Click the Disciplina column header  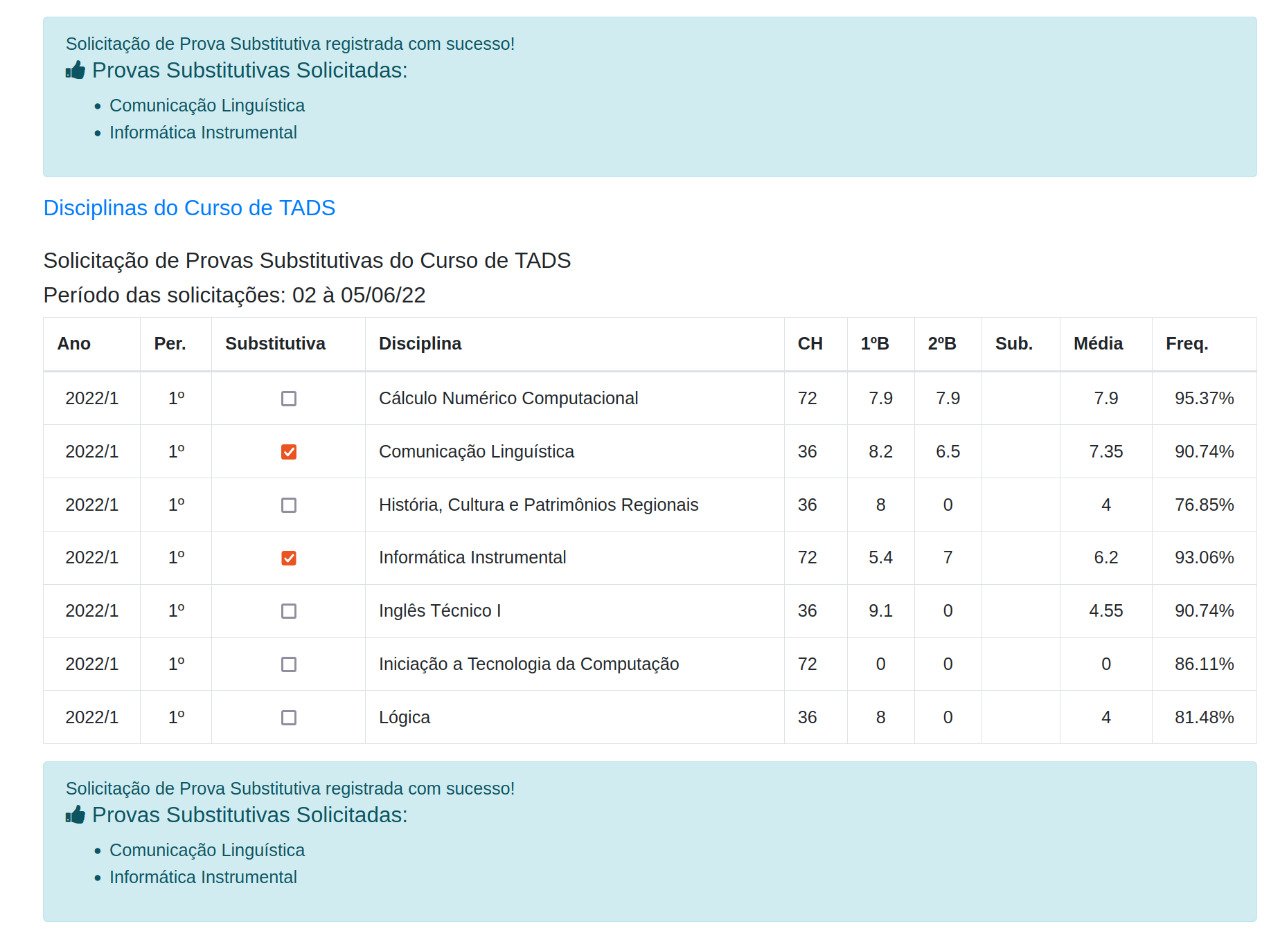pos(420,344)
